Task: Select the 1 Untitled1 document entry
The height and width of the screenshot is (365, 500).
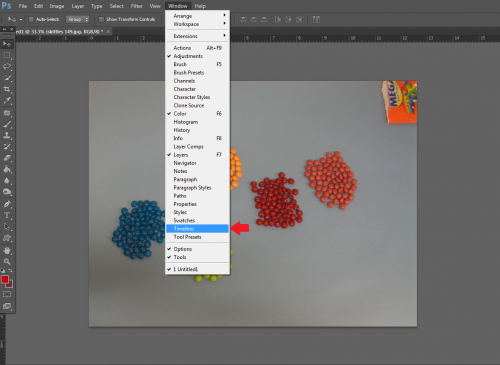Action: (197, 269)
